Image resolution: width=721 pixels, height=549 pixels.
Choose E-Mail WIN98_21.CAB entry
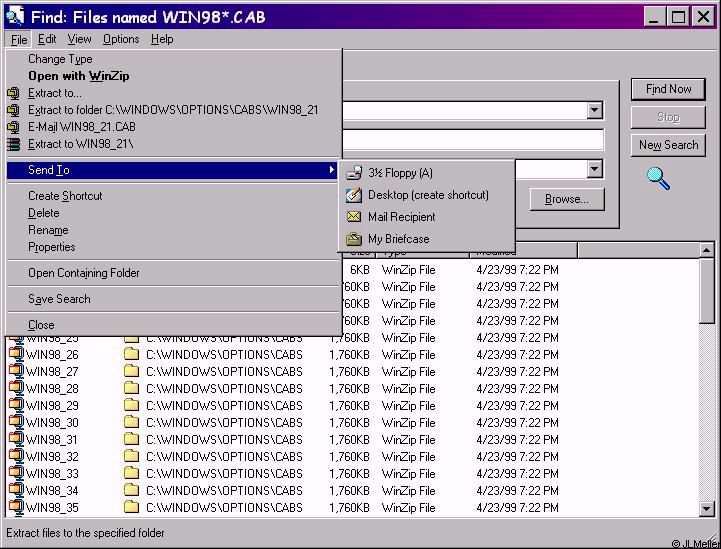coord(174,127)
